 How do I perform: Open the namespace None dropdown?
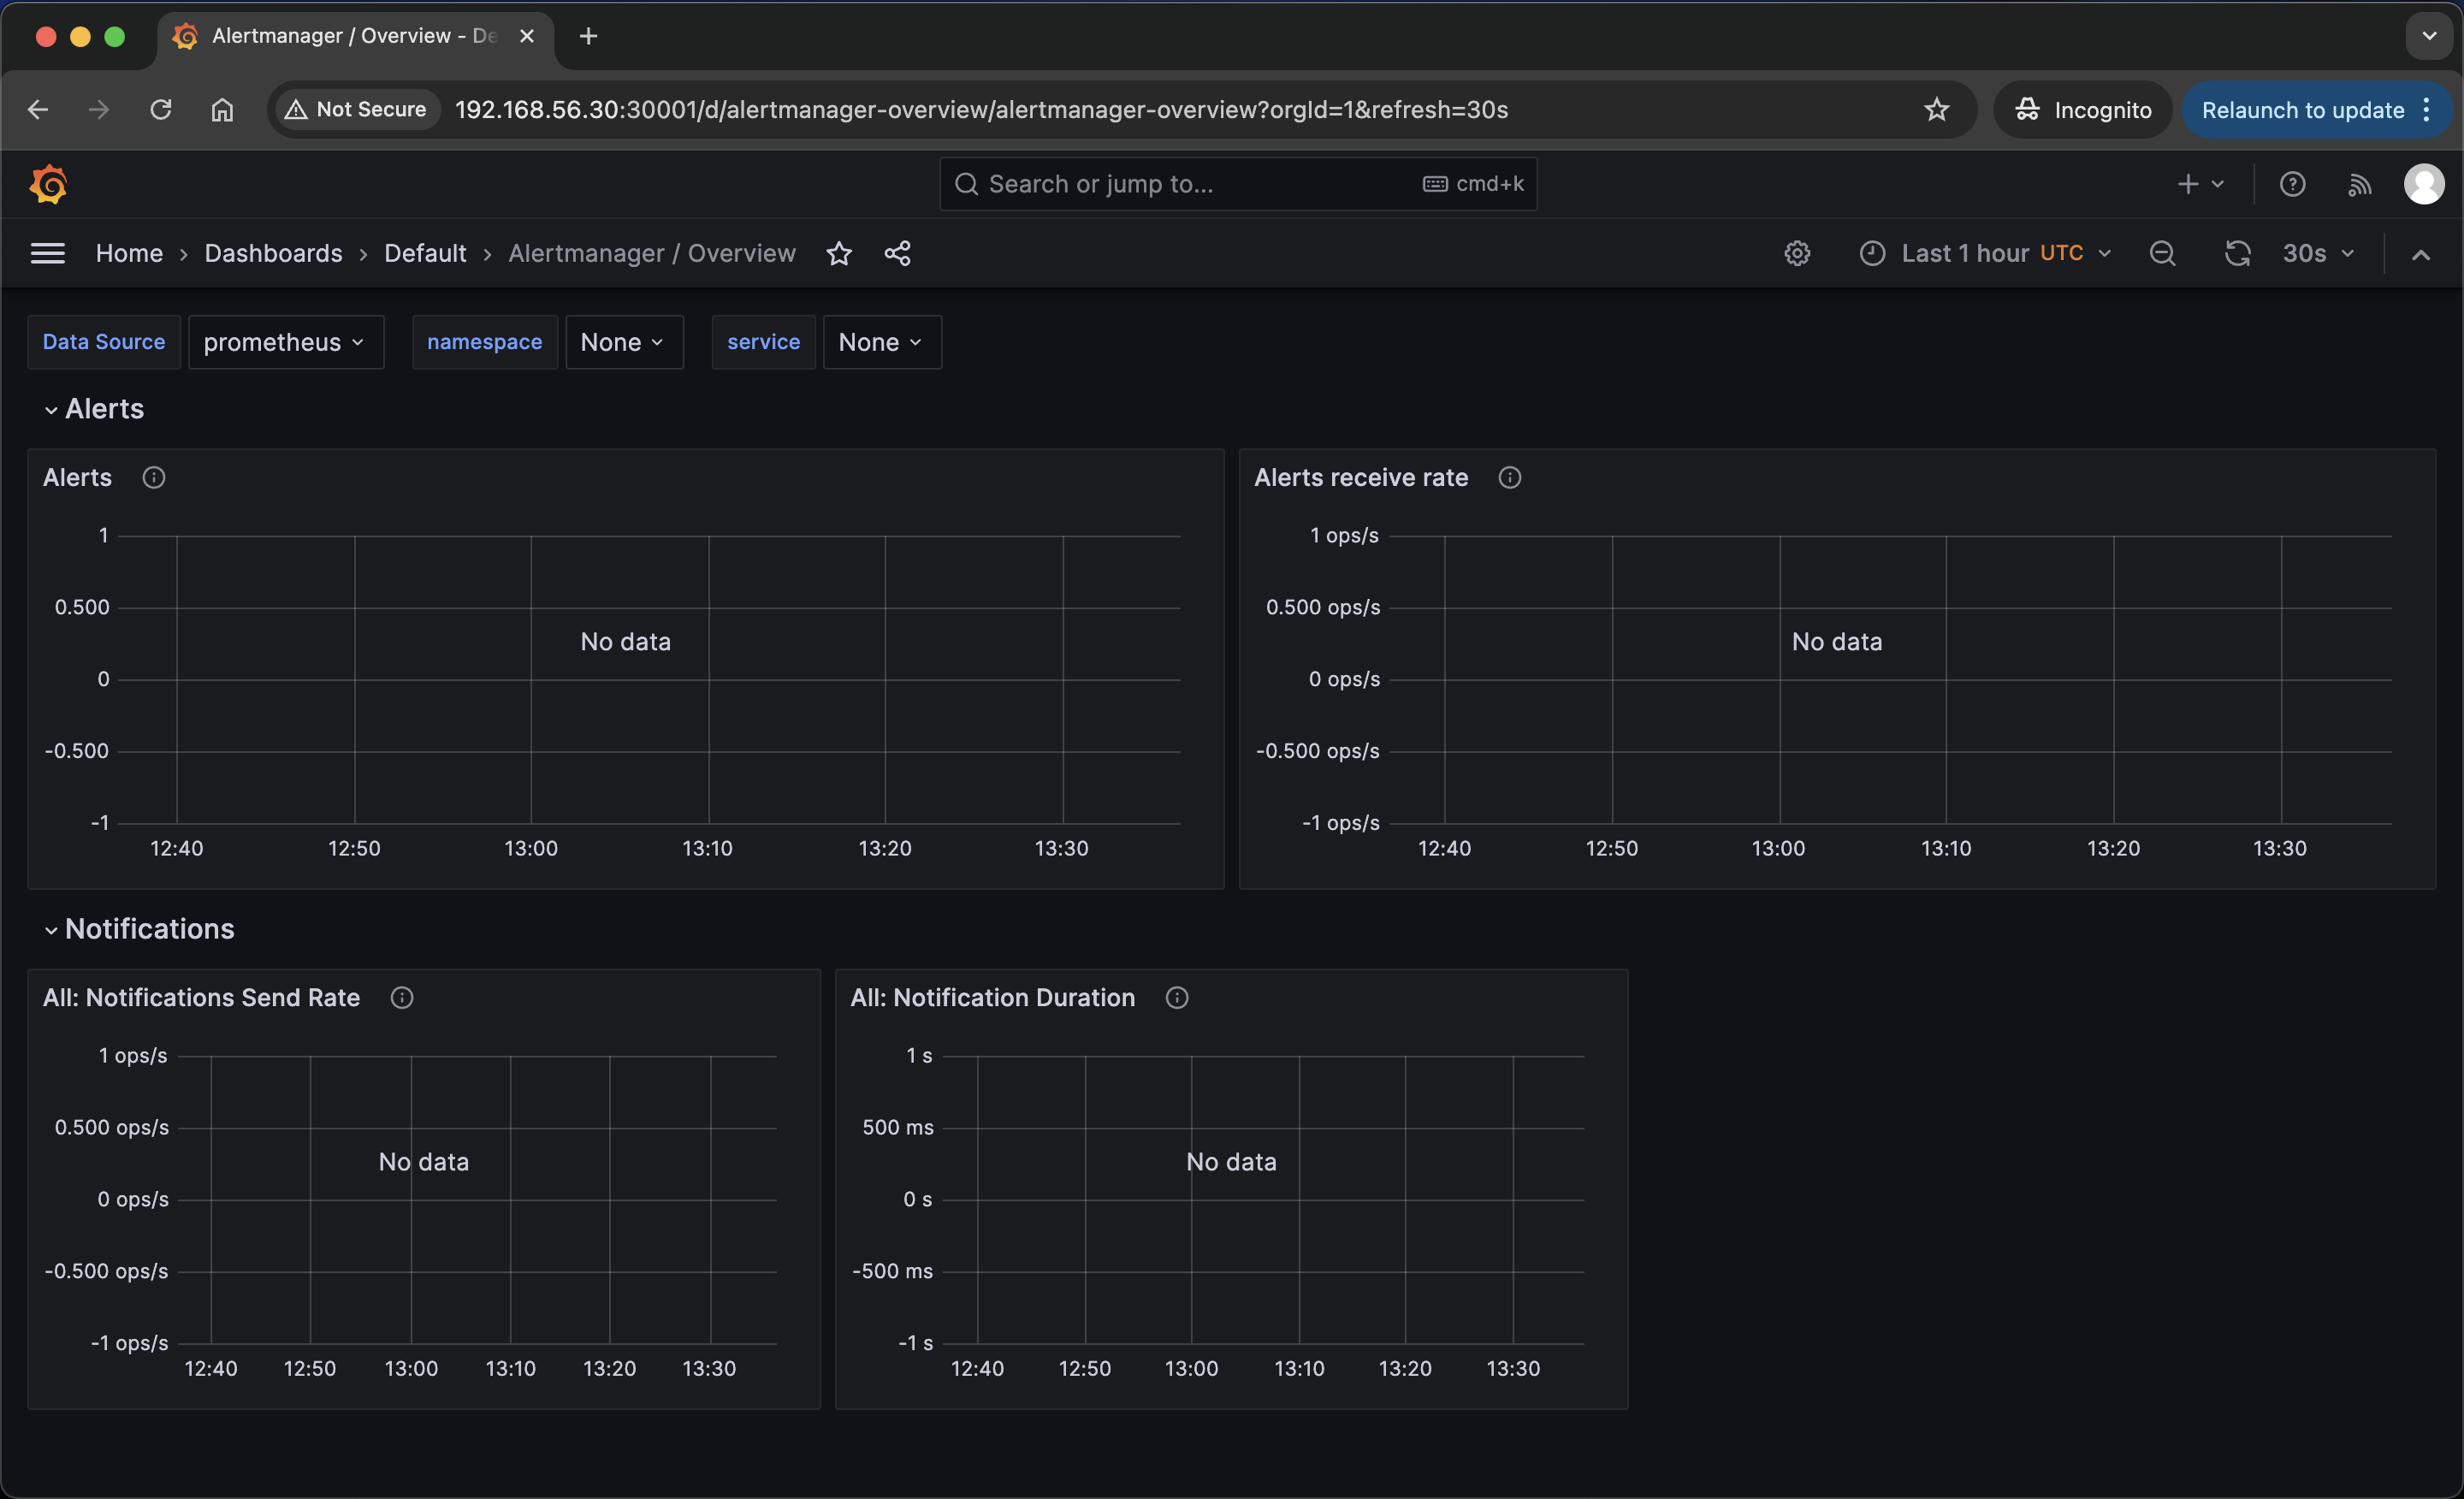click(x=623, y=342)
